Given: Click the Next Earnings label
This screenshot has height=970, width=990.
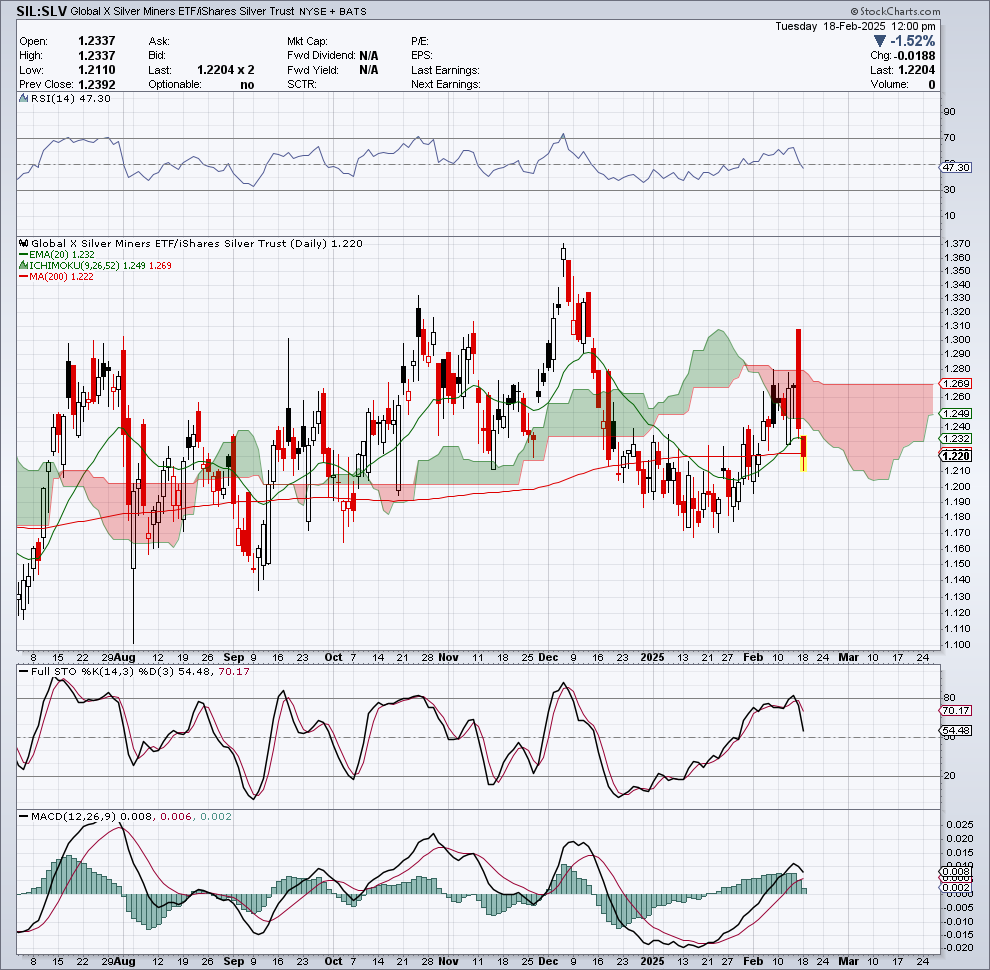Looking at the screenshot, I should [446, 85].
